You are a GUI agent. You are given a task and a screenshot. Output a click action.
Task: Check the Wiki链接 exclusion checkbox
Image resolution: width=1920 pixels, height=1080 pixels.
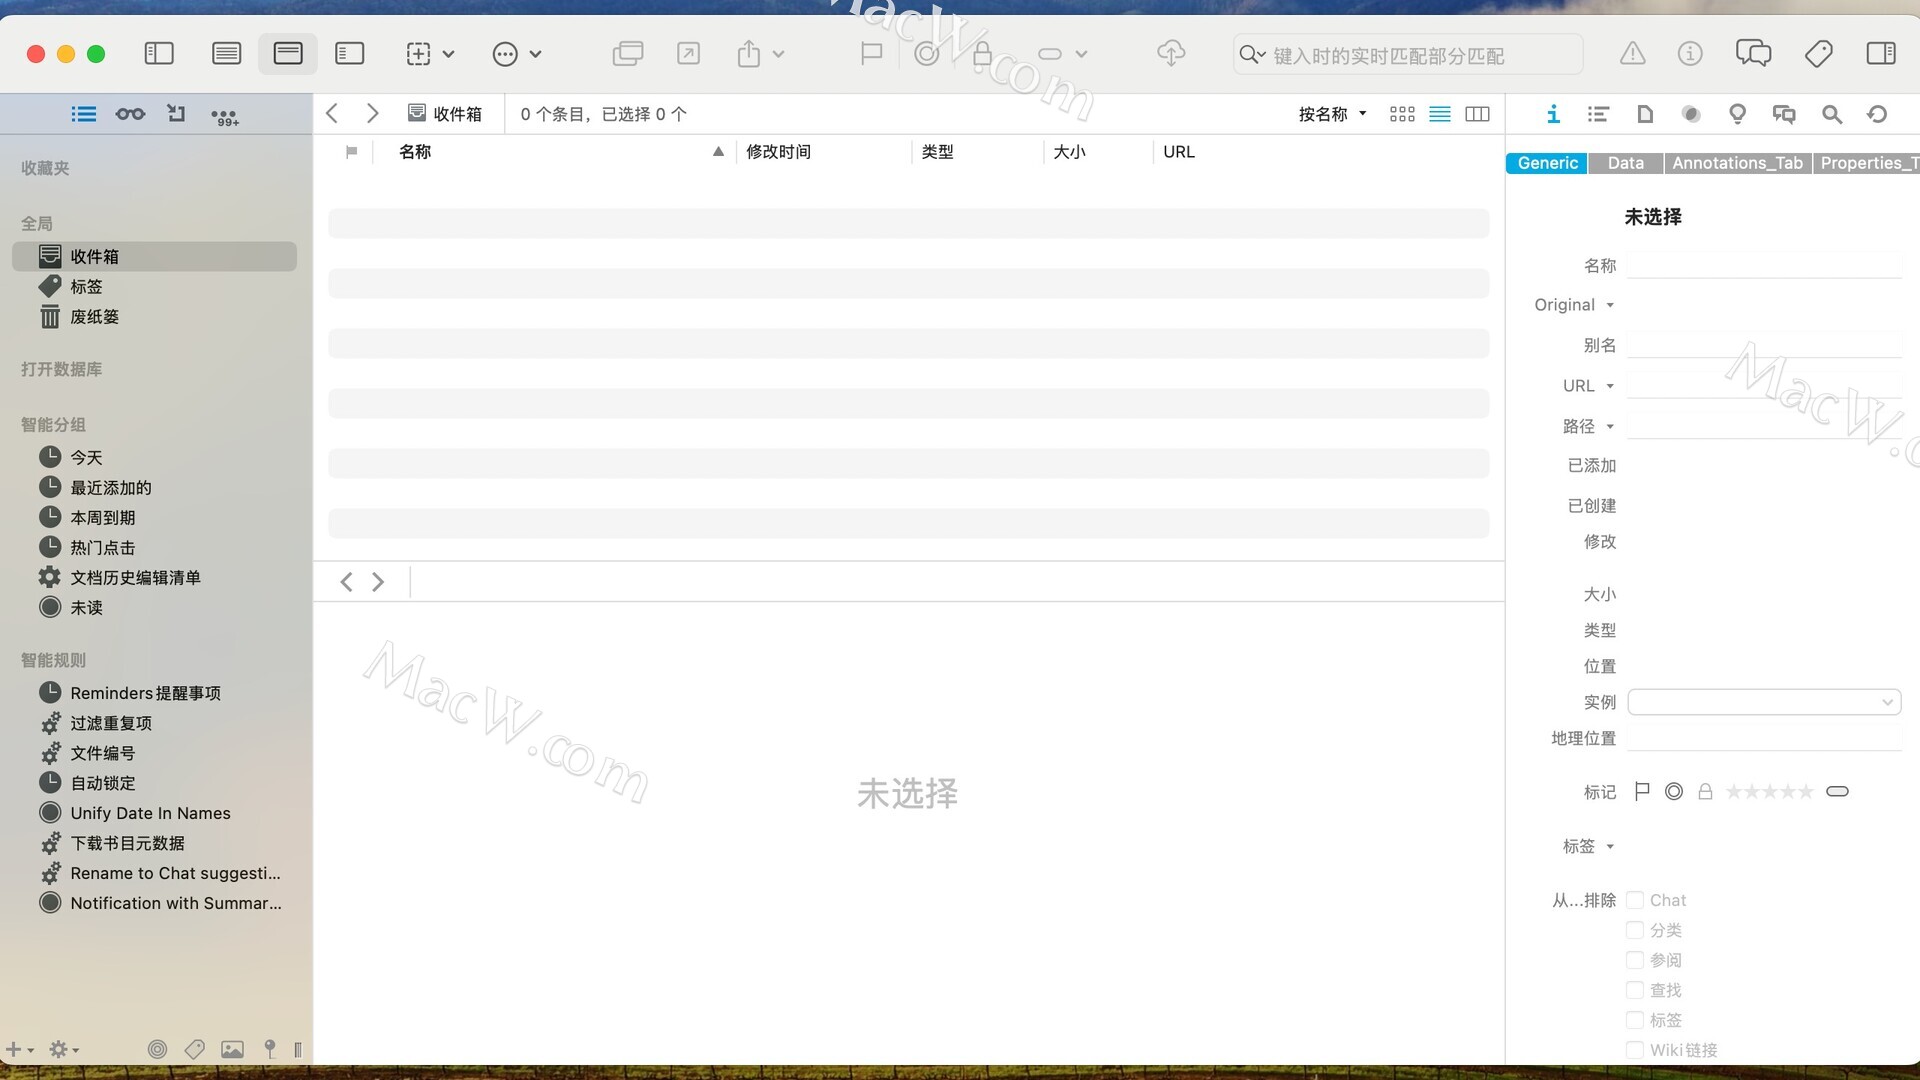click(x=1635, y=1050)
